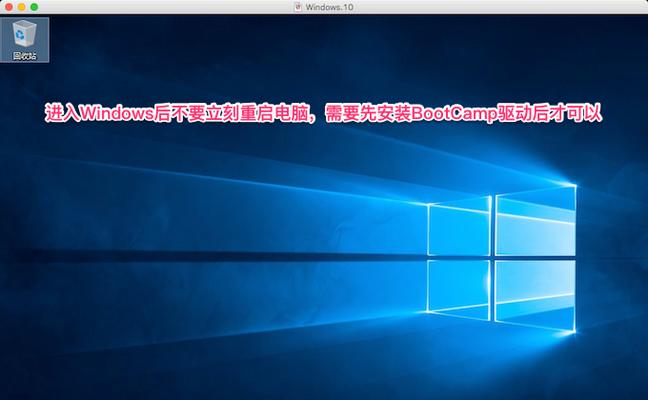
Task: Minimize the window using the yellow button
Action: click(x=22, y=7)
